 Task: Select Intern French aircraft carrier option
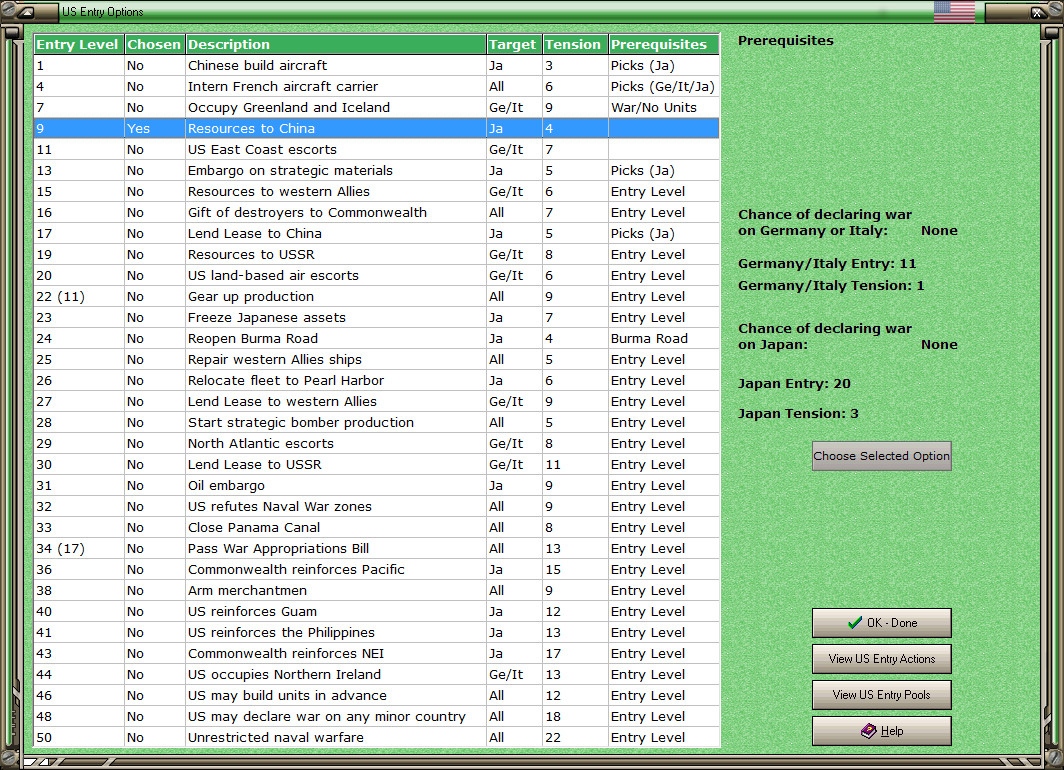(x=377, y=87)
